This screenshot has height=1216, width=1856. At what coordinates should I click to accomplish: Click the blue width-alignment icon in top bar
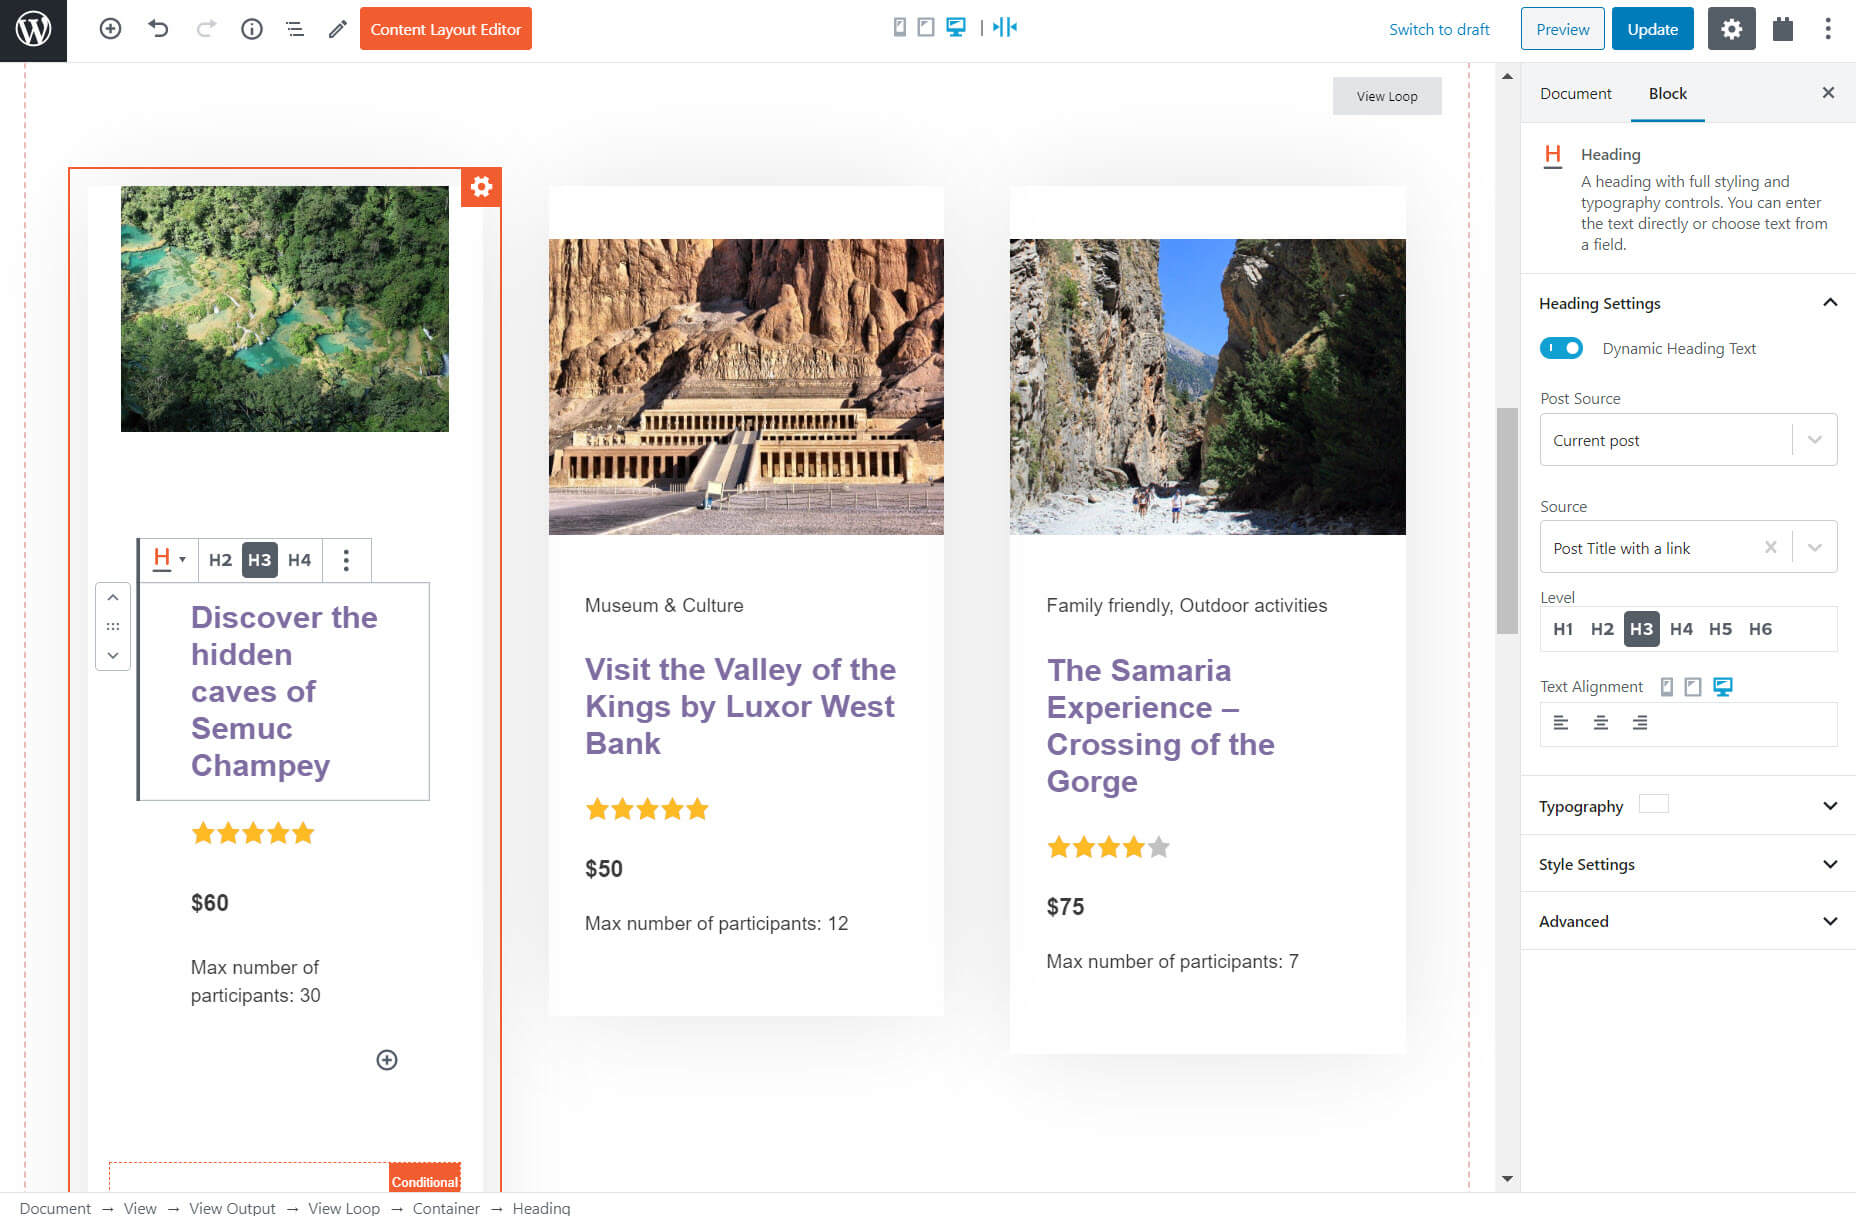1005,27
